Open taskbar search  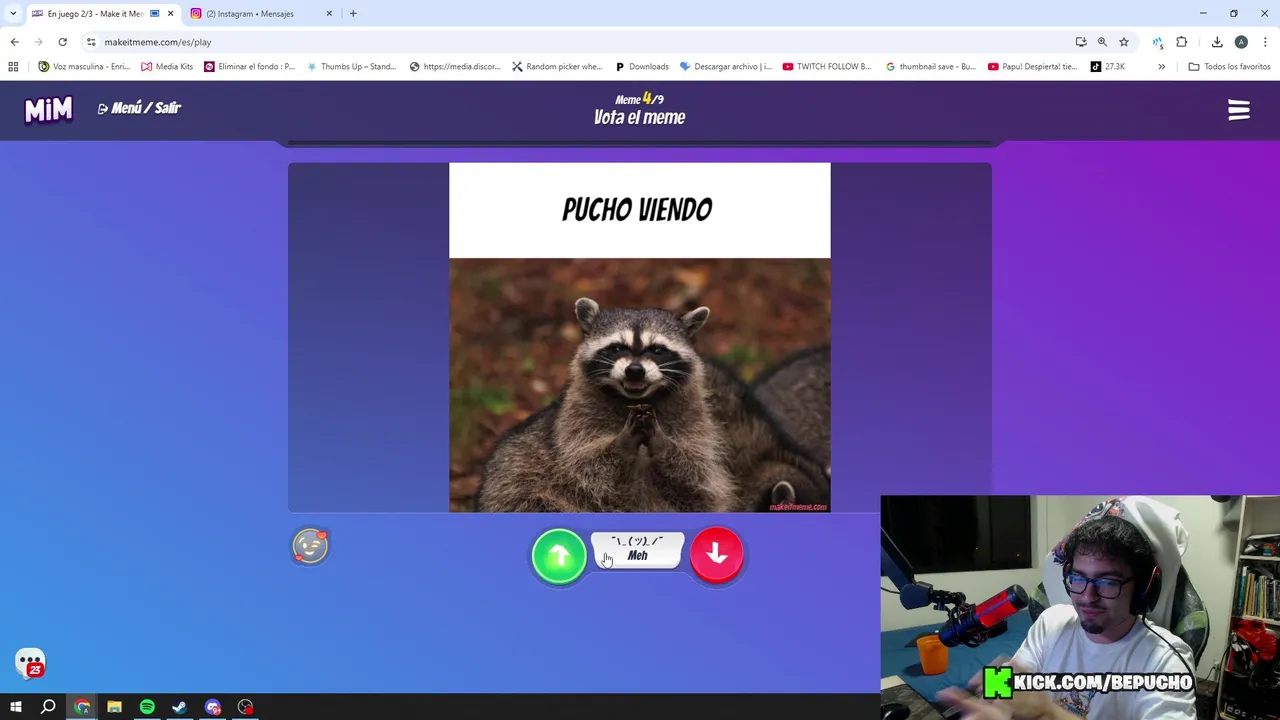48,707
